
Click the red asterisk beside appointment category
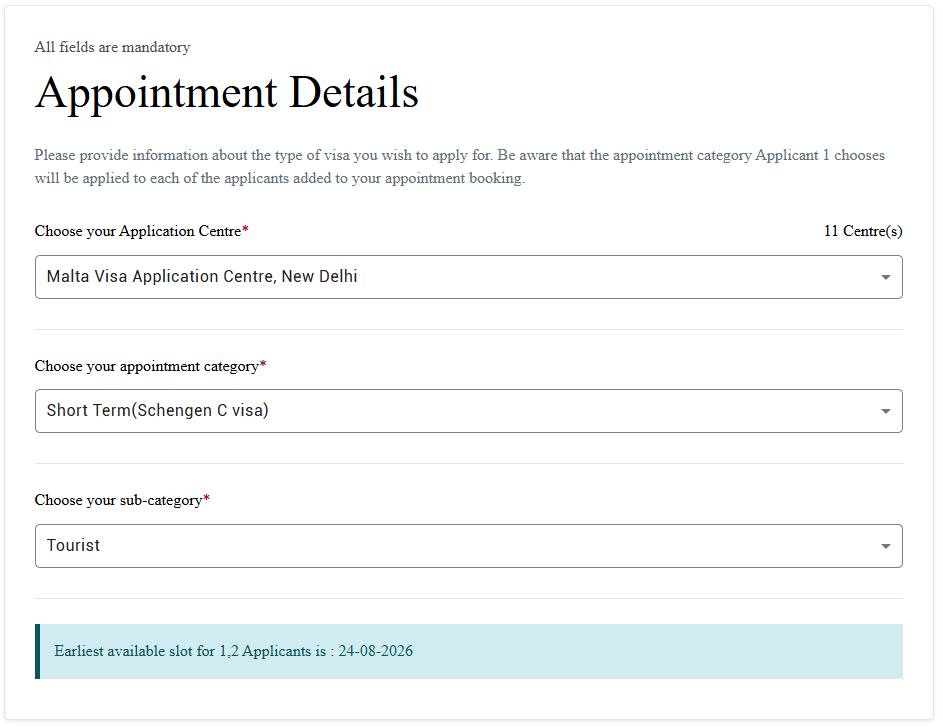coord(263,364)
